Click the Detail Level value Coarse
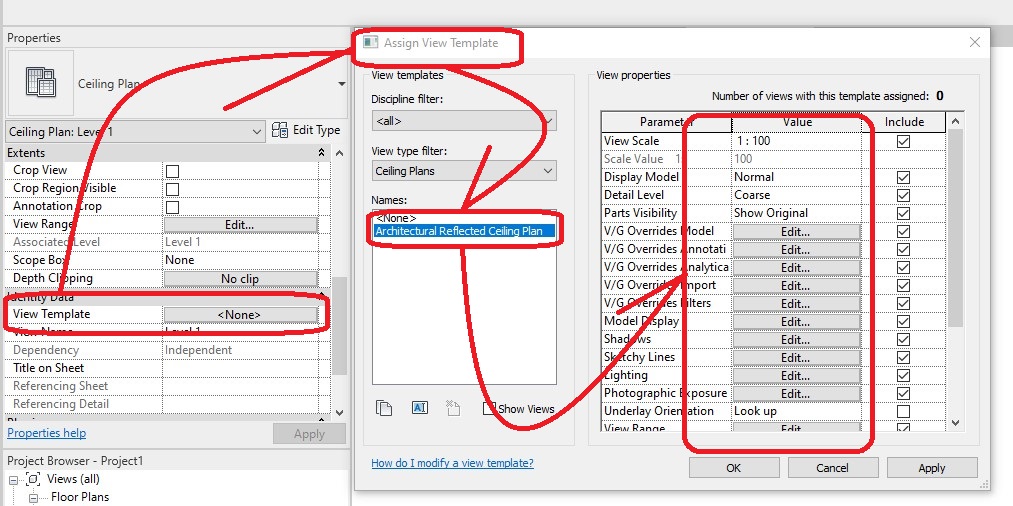1013x506 pixels. (796, 195)
